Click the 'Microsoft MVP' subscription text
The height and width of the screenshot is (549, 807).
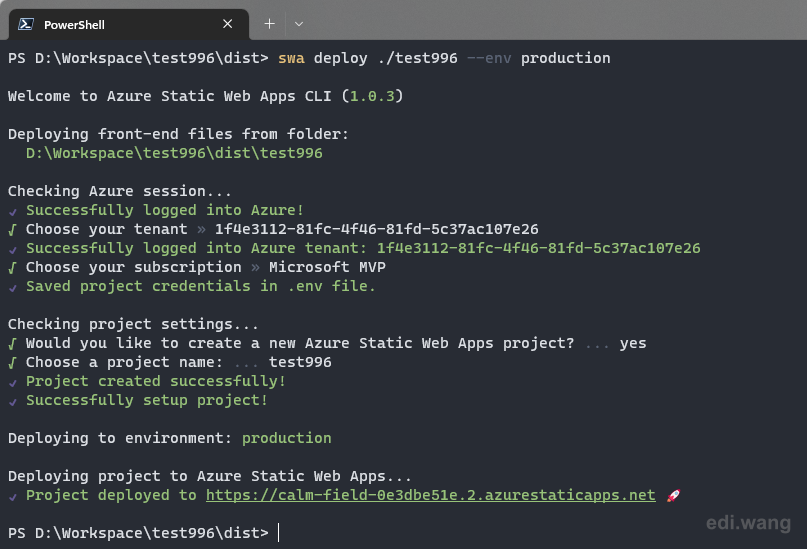327,267
